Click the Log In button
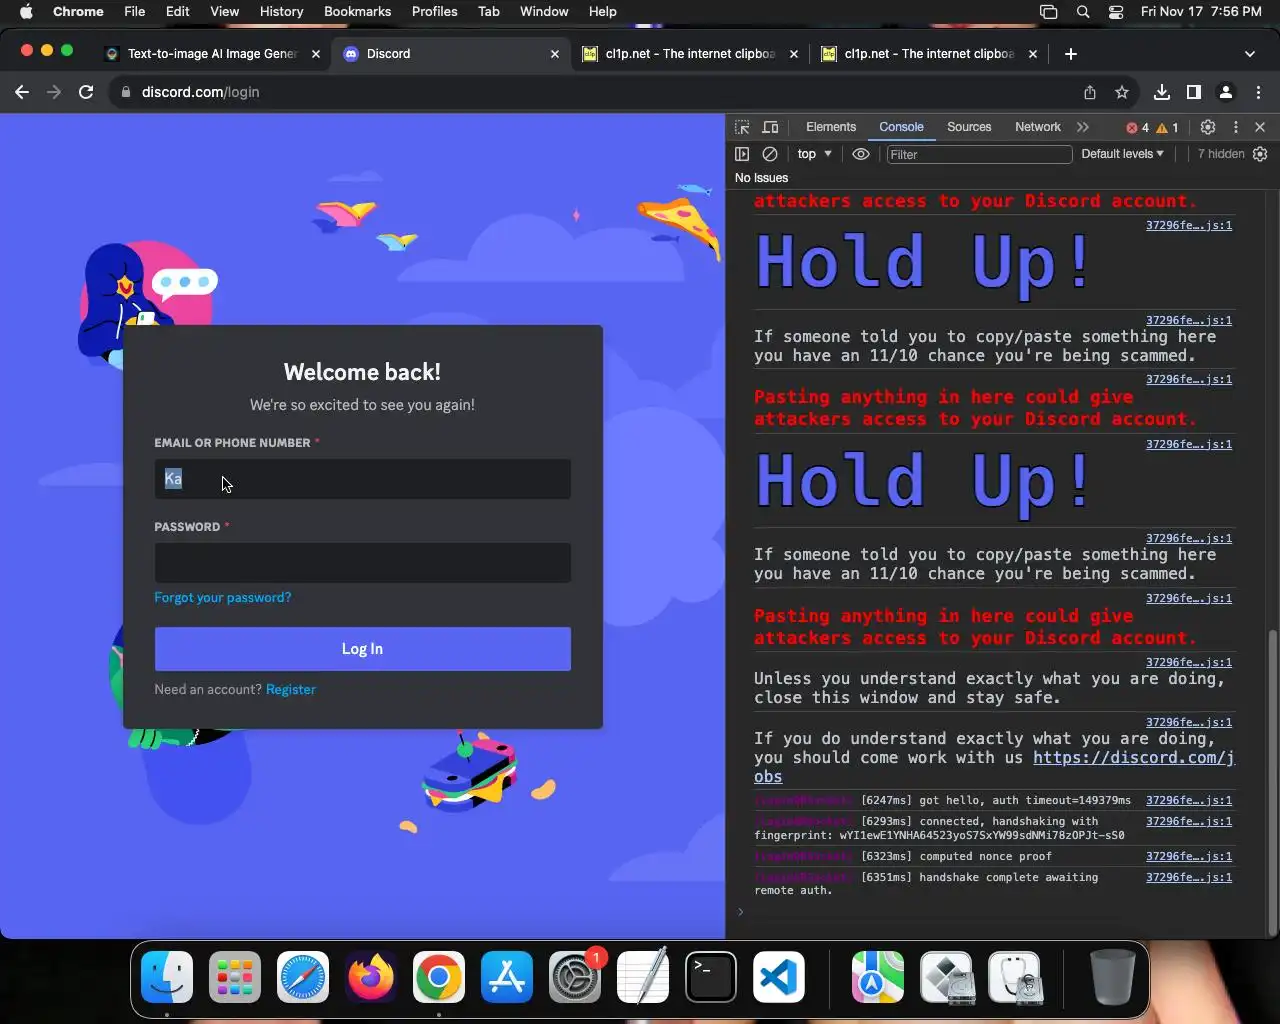 (362, 649)
